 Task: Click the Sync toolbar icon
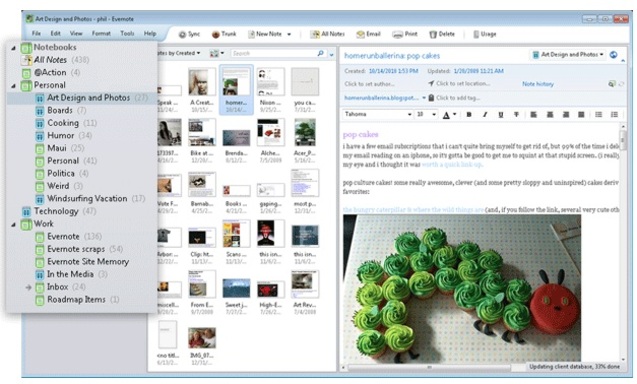pyautogui.click(x=182, y=35)
